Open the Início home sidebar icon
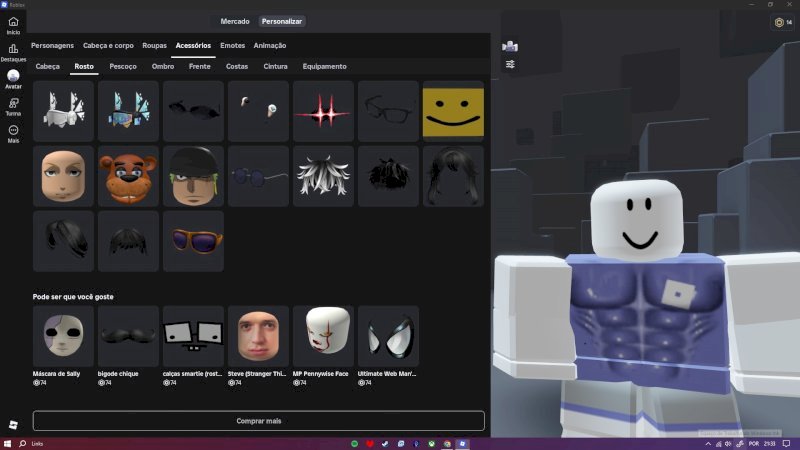 tap(13, 25)
